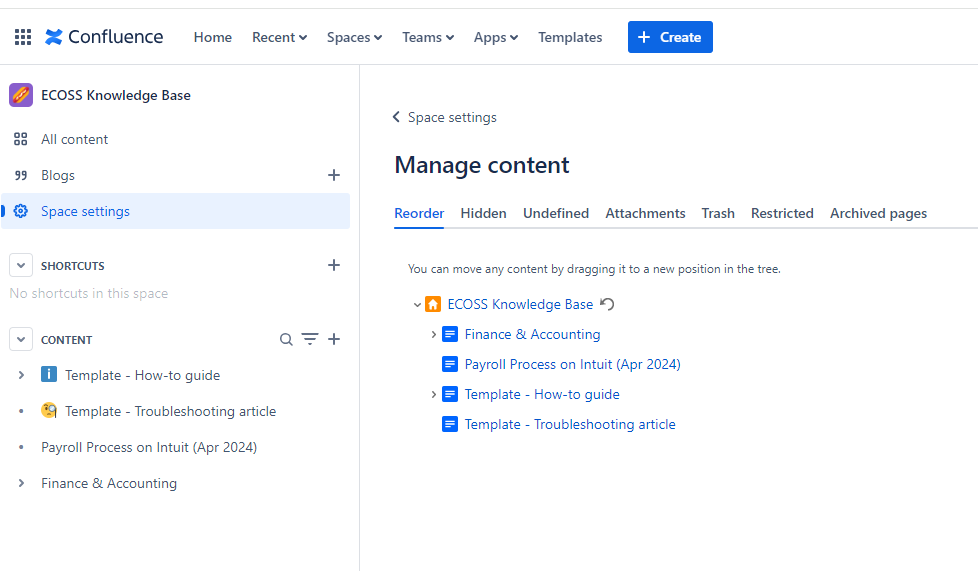
Task: Switch to the Archived pages tab
Action: pyautogui.click(x=878, y=213)
